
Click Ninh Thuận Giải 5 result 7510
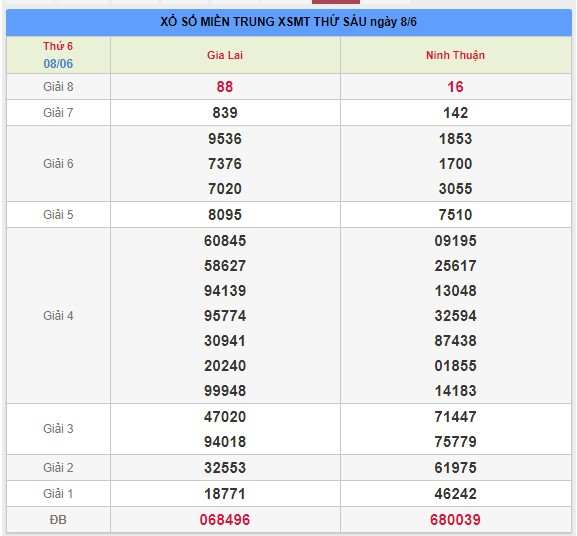click(x=455, y=214)
